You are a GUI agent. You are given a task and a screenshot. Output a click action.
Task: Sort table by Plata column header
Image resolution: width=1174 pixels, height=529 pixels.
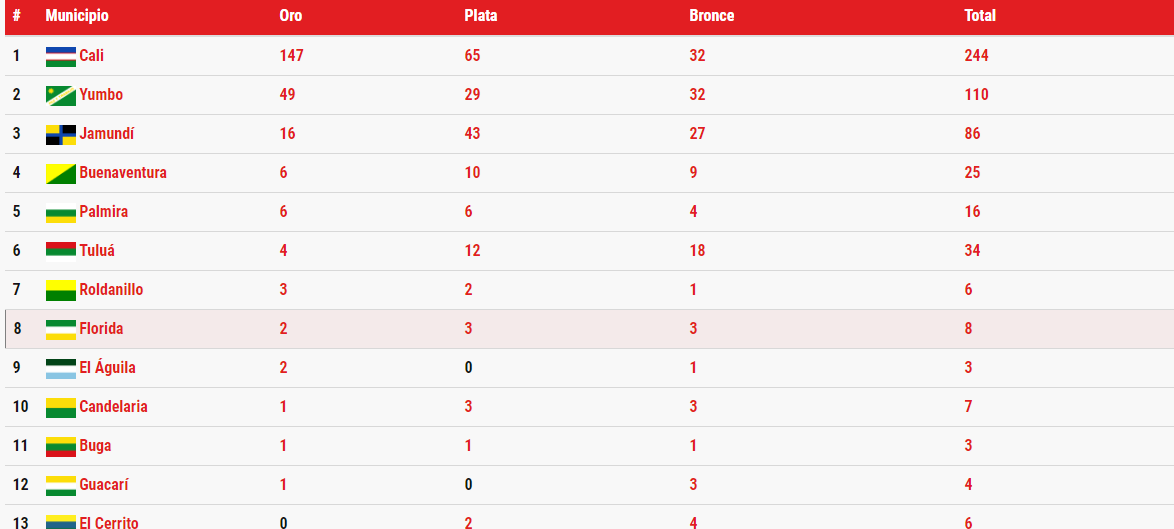(x=481, y=16)
